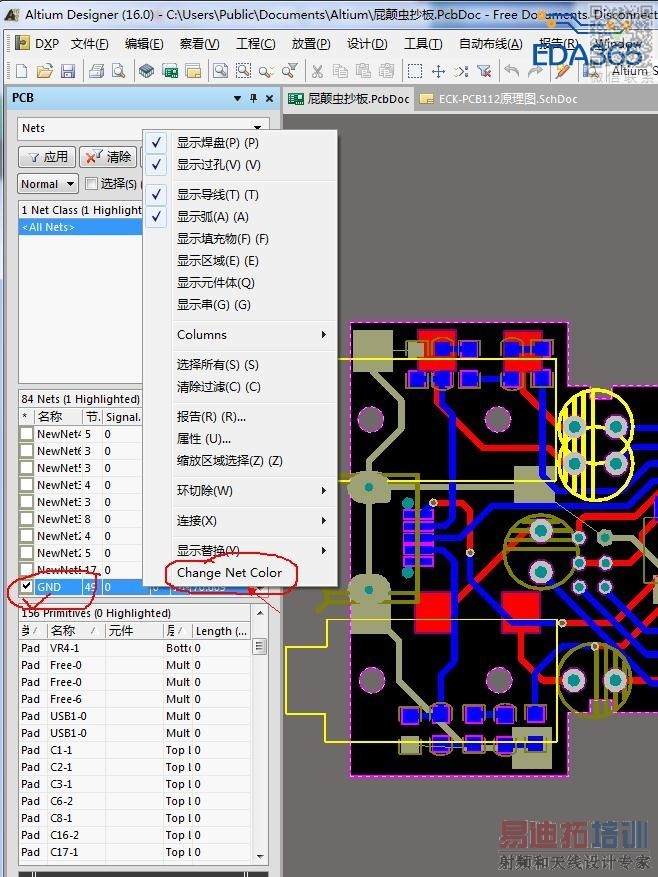
Task: Toggle 显示过孔(V) checked menu item
Action: point(242,164)
